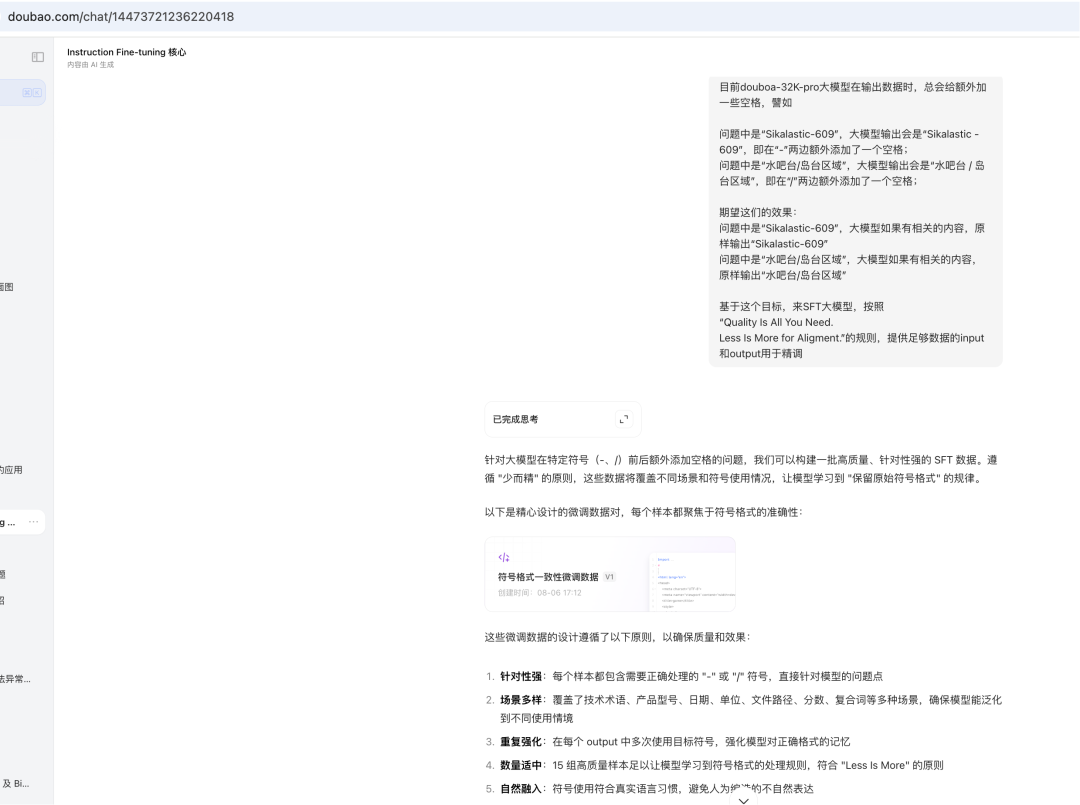Expand the 已完成思考 panel with its arrow icon

point(623,419)
